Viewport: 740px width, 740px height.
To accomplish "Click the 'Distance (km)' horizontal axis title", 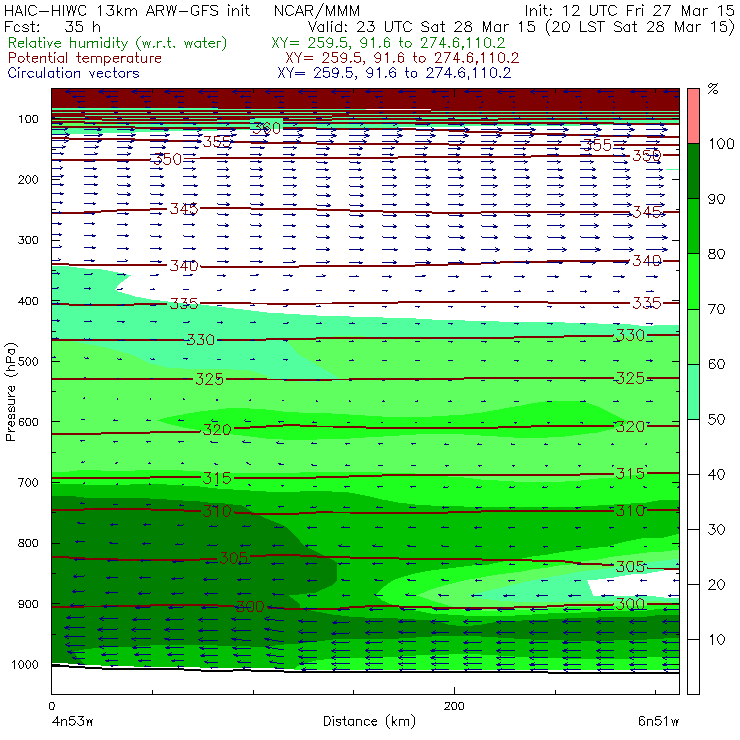I will coord(370,721).
